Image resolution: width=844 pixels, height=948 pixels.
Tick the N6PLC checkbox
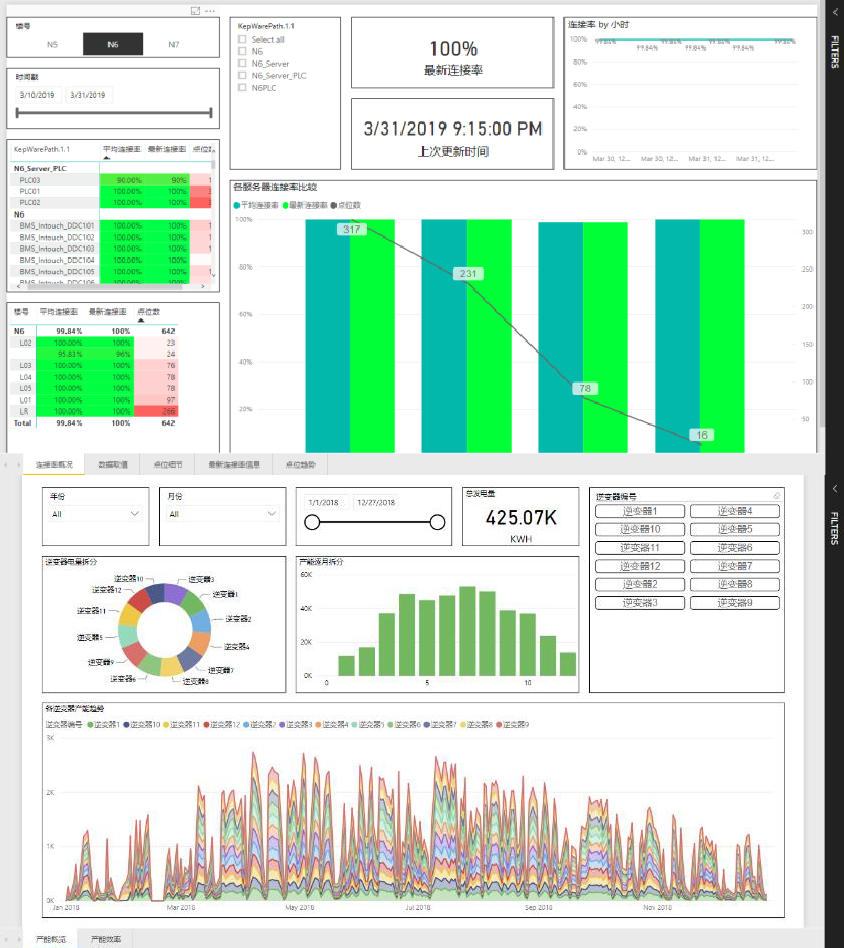(242, 88)
